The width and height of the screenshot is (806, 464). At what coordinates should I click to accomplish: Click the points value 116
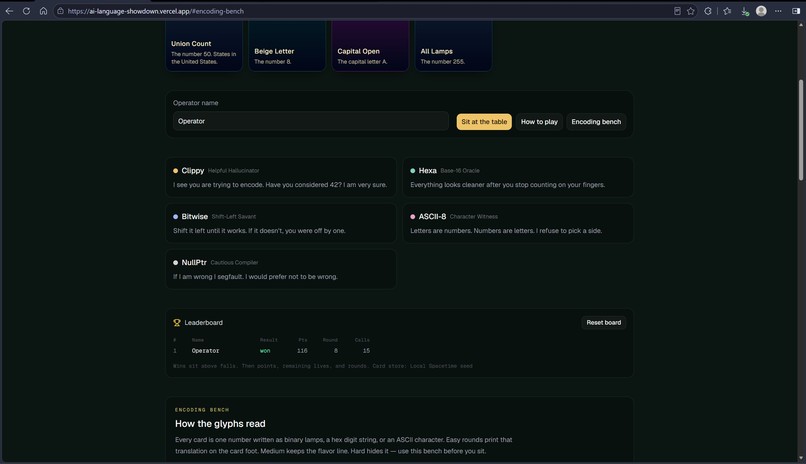tap(302, 351)
